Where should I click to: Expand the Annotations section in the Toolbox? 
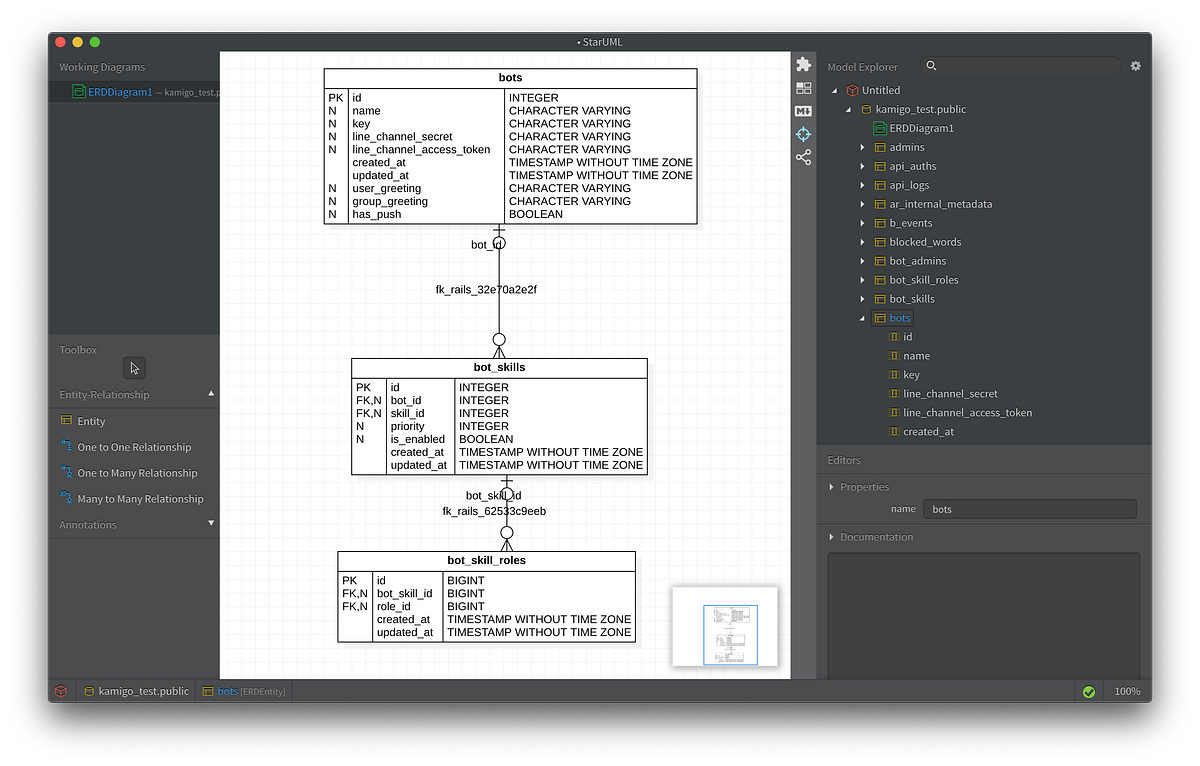tap(210, 524)
